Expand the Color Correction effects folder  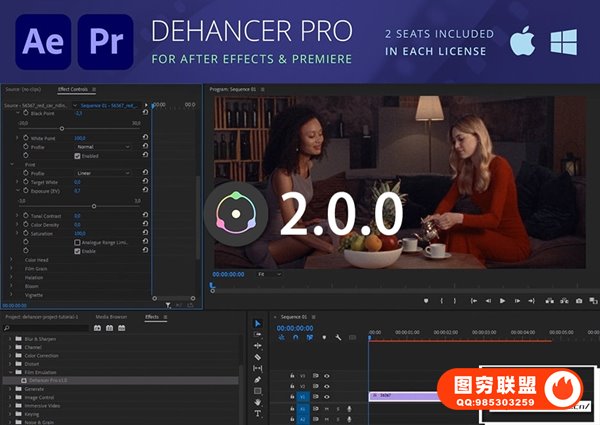[x=11, y=355]
